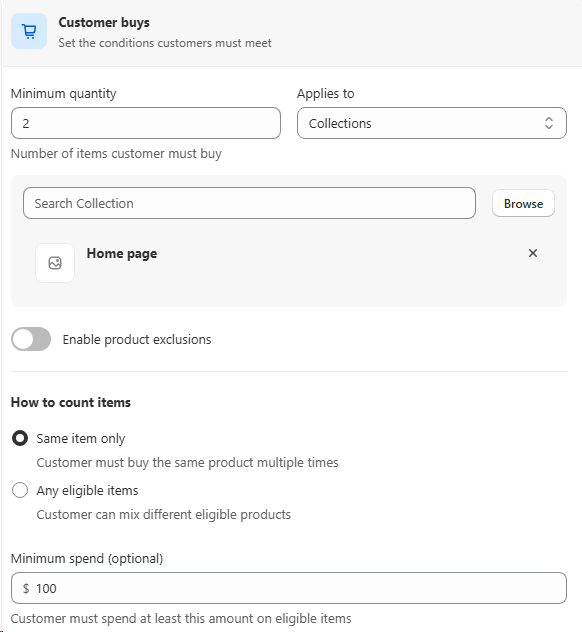Click the Minimum spend input field
Image resolution: width=582 pixels, height=632 pixels.
click(x=289, y=588)
